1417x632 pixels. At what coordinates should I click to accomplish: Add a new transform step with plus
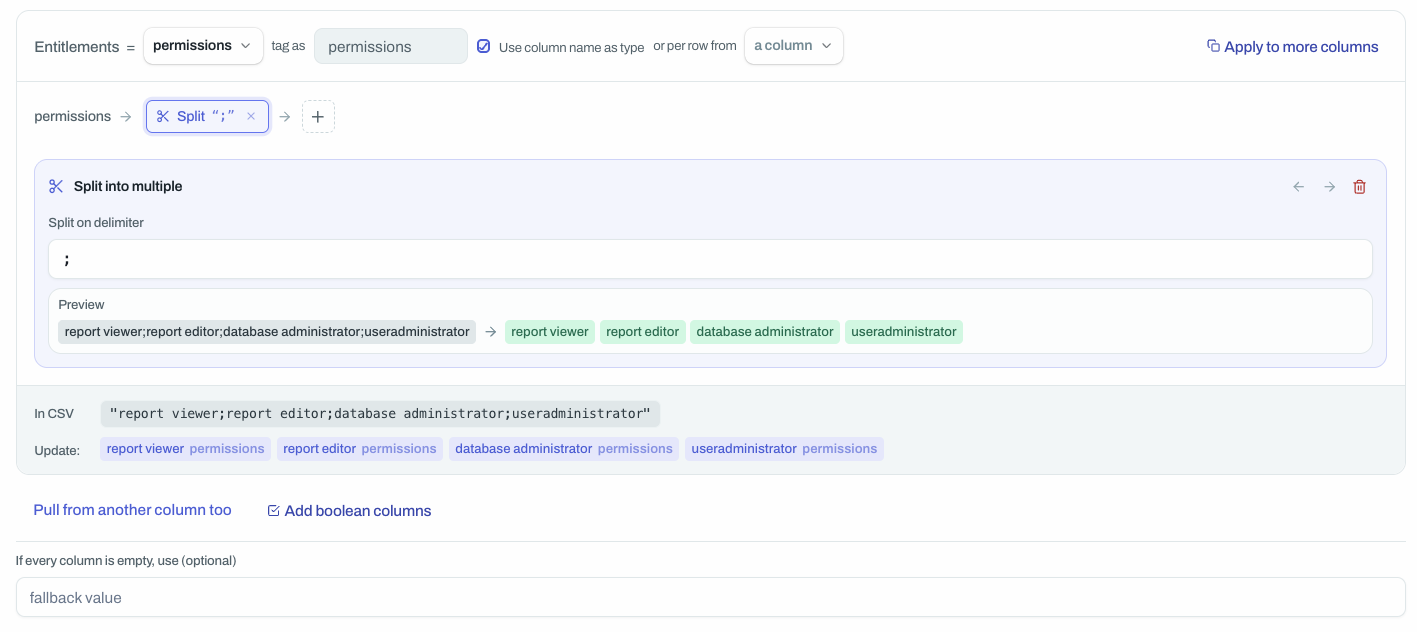tap(318, 116)
